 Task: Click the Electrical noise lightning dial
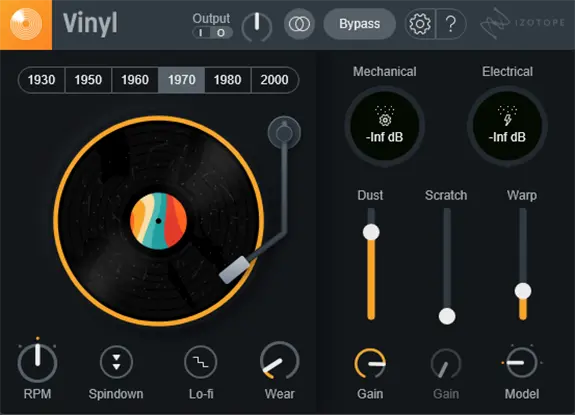click(508, 126)
